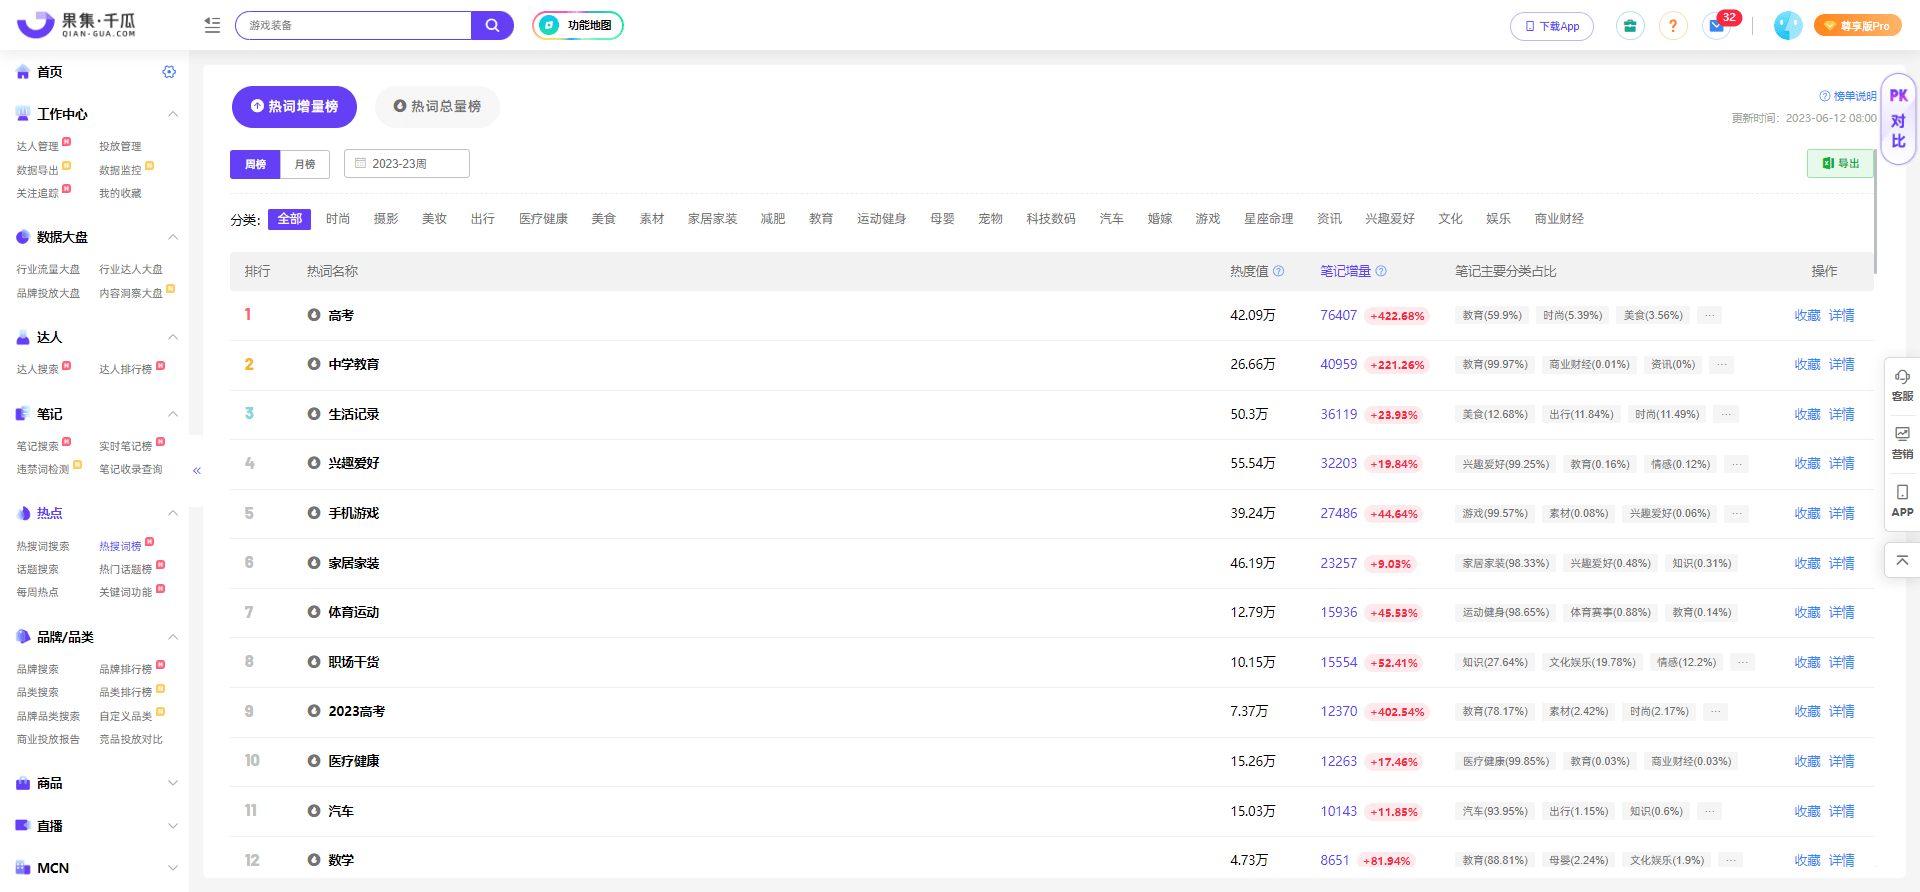Collapse the 品牌/品类 sidebar section
This screenshot has width=1920, height=892.
pyautogui.click(x=173, y=637)
